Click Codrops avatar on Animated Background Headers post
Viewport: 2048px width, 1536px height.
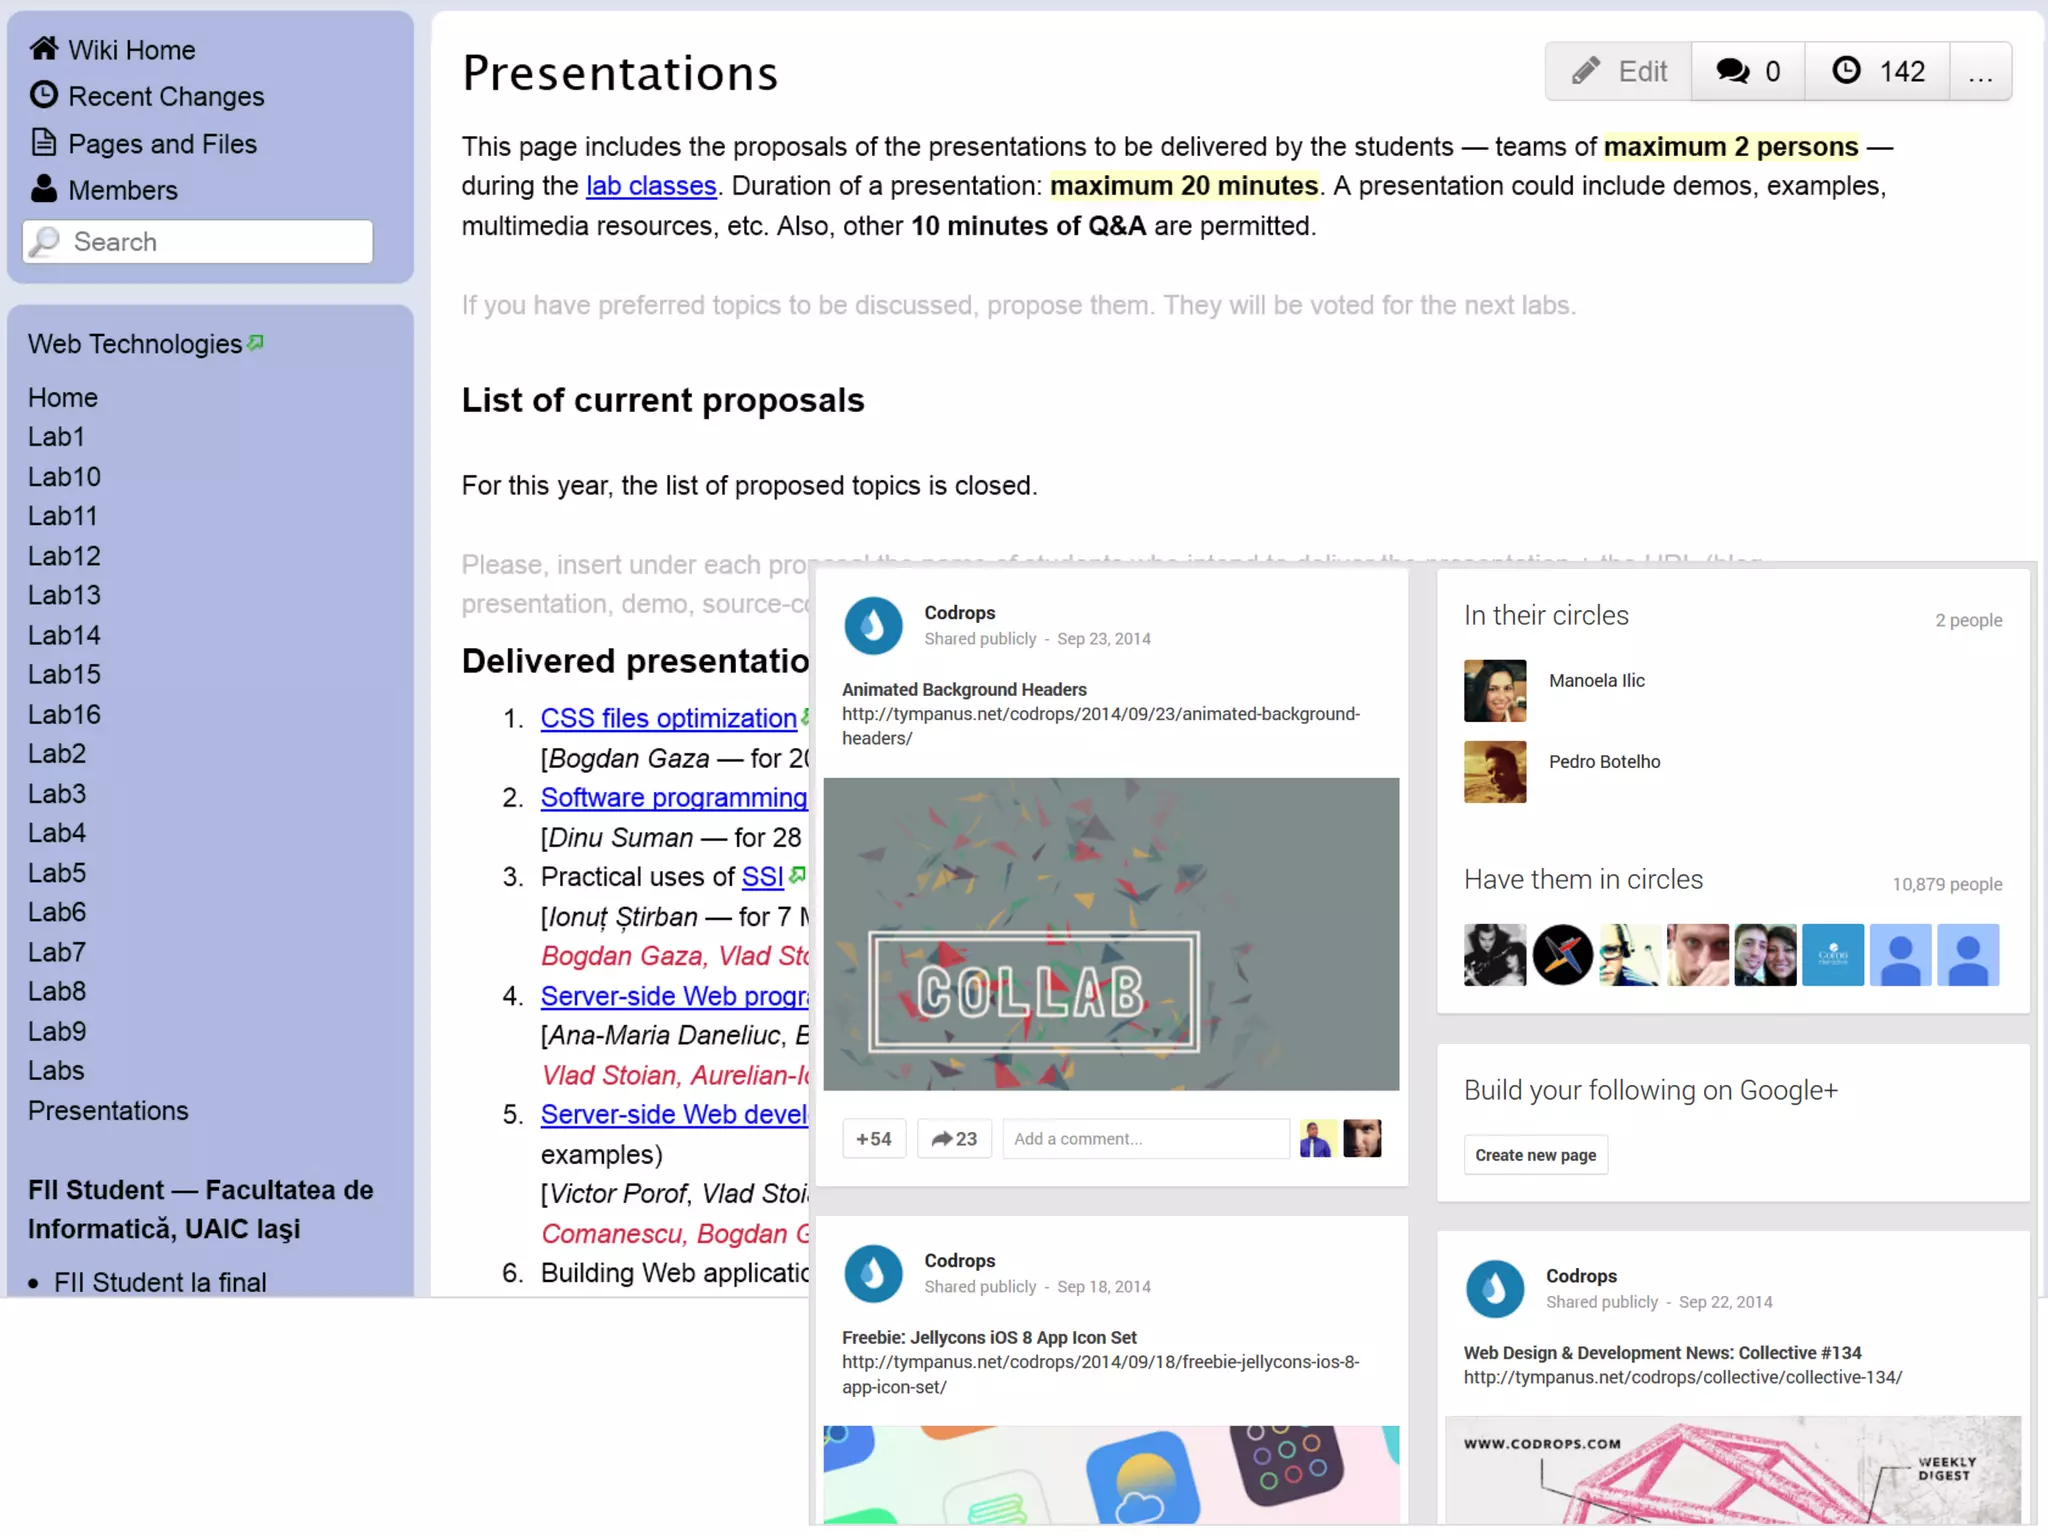coord(873,626)
